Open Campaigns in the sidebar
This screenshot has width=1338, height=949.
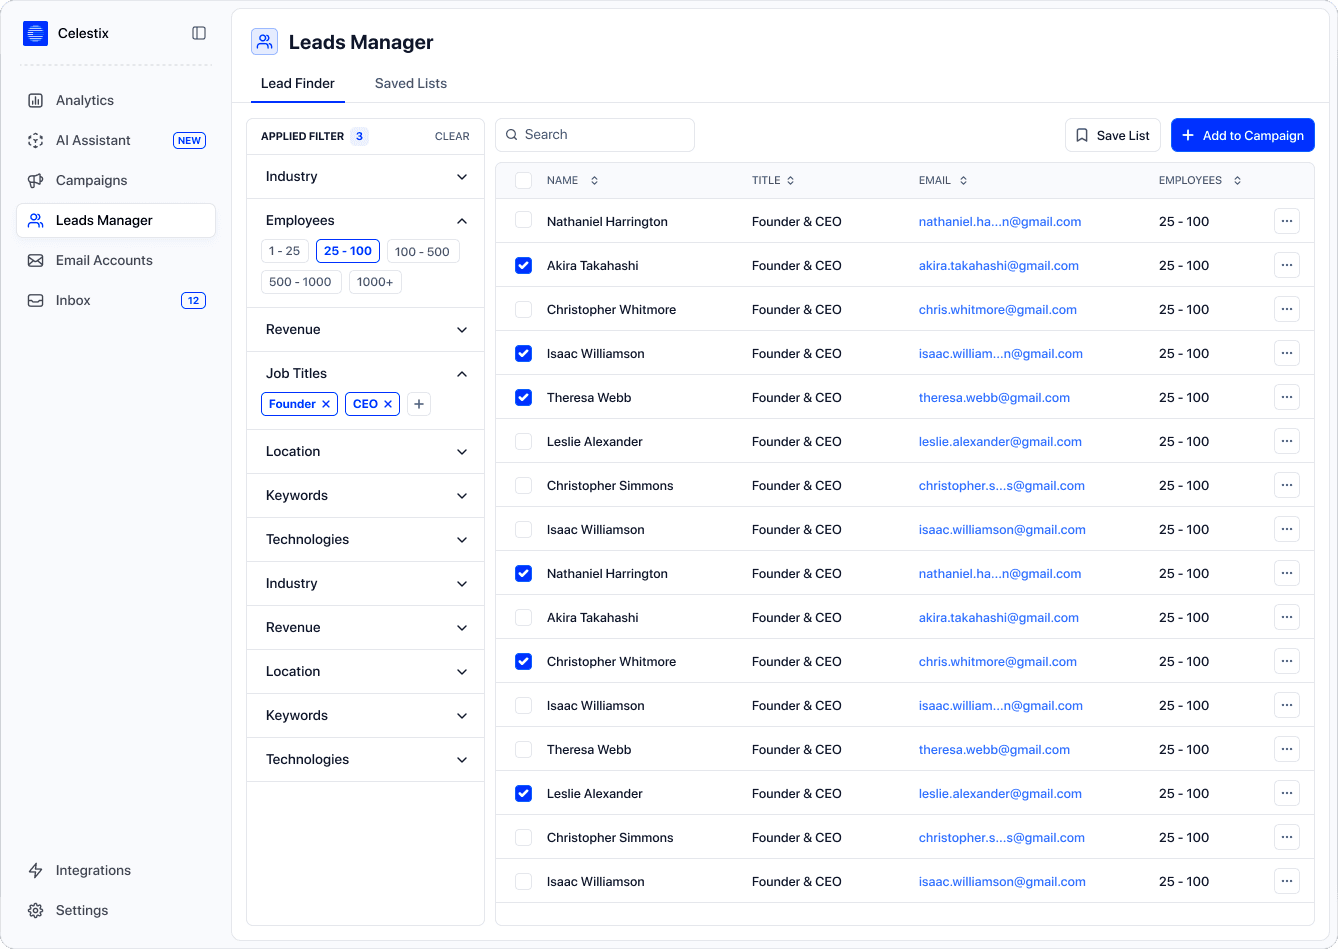(x=116, y=180)
